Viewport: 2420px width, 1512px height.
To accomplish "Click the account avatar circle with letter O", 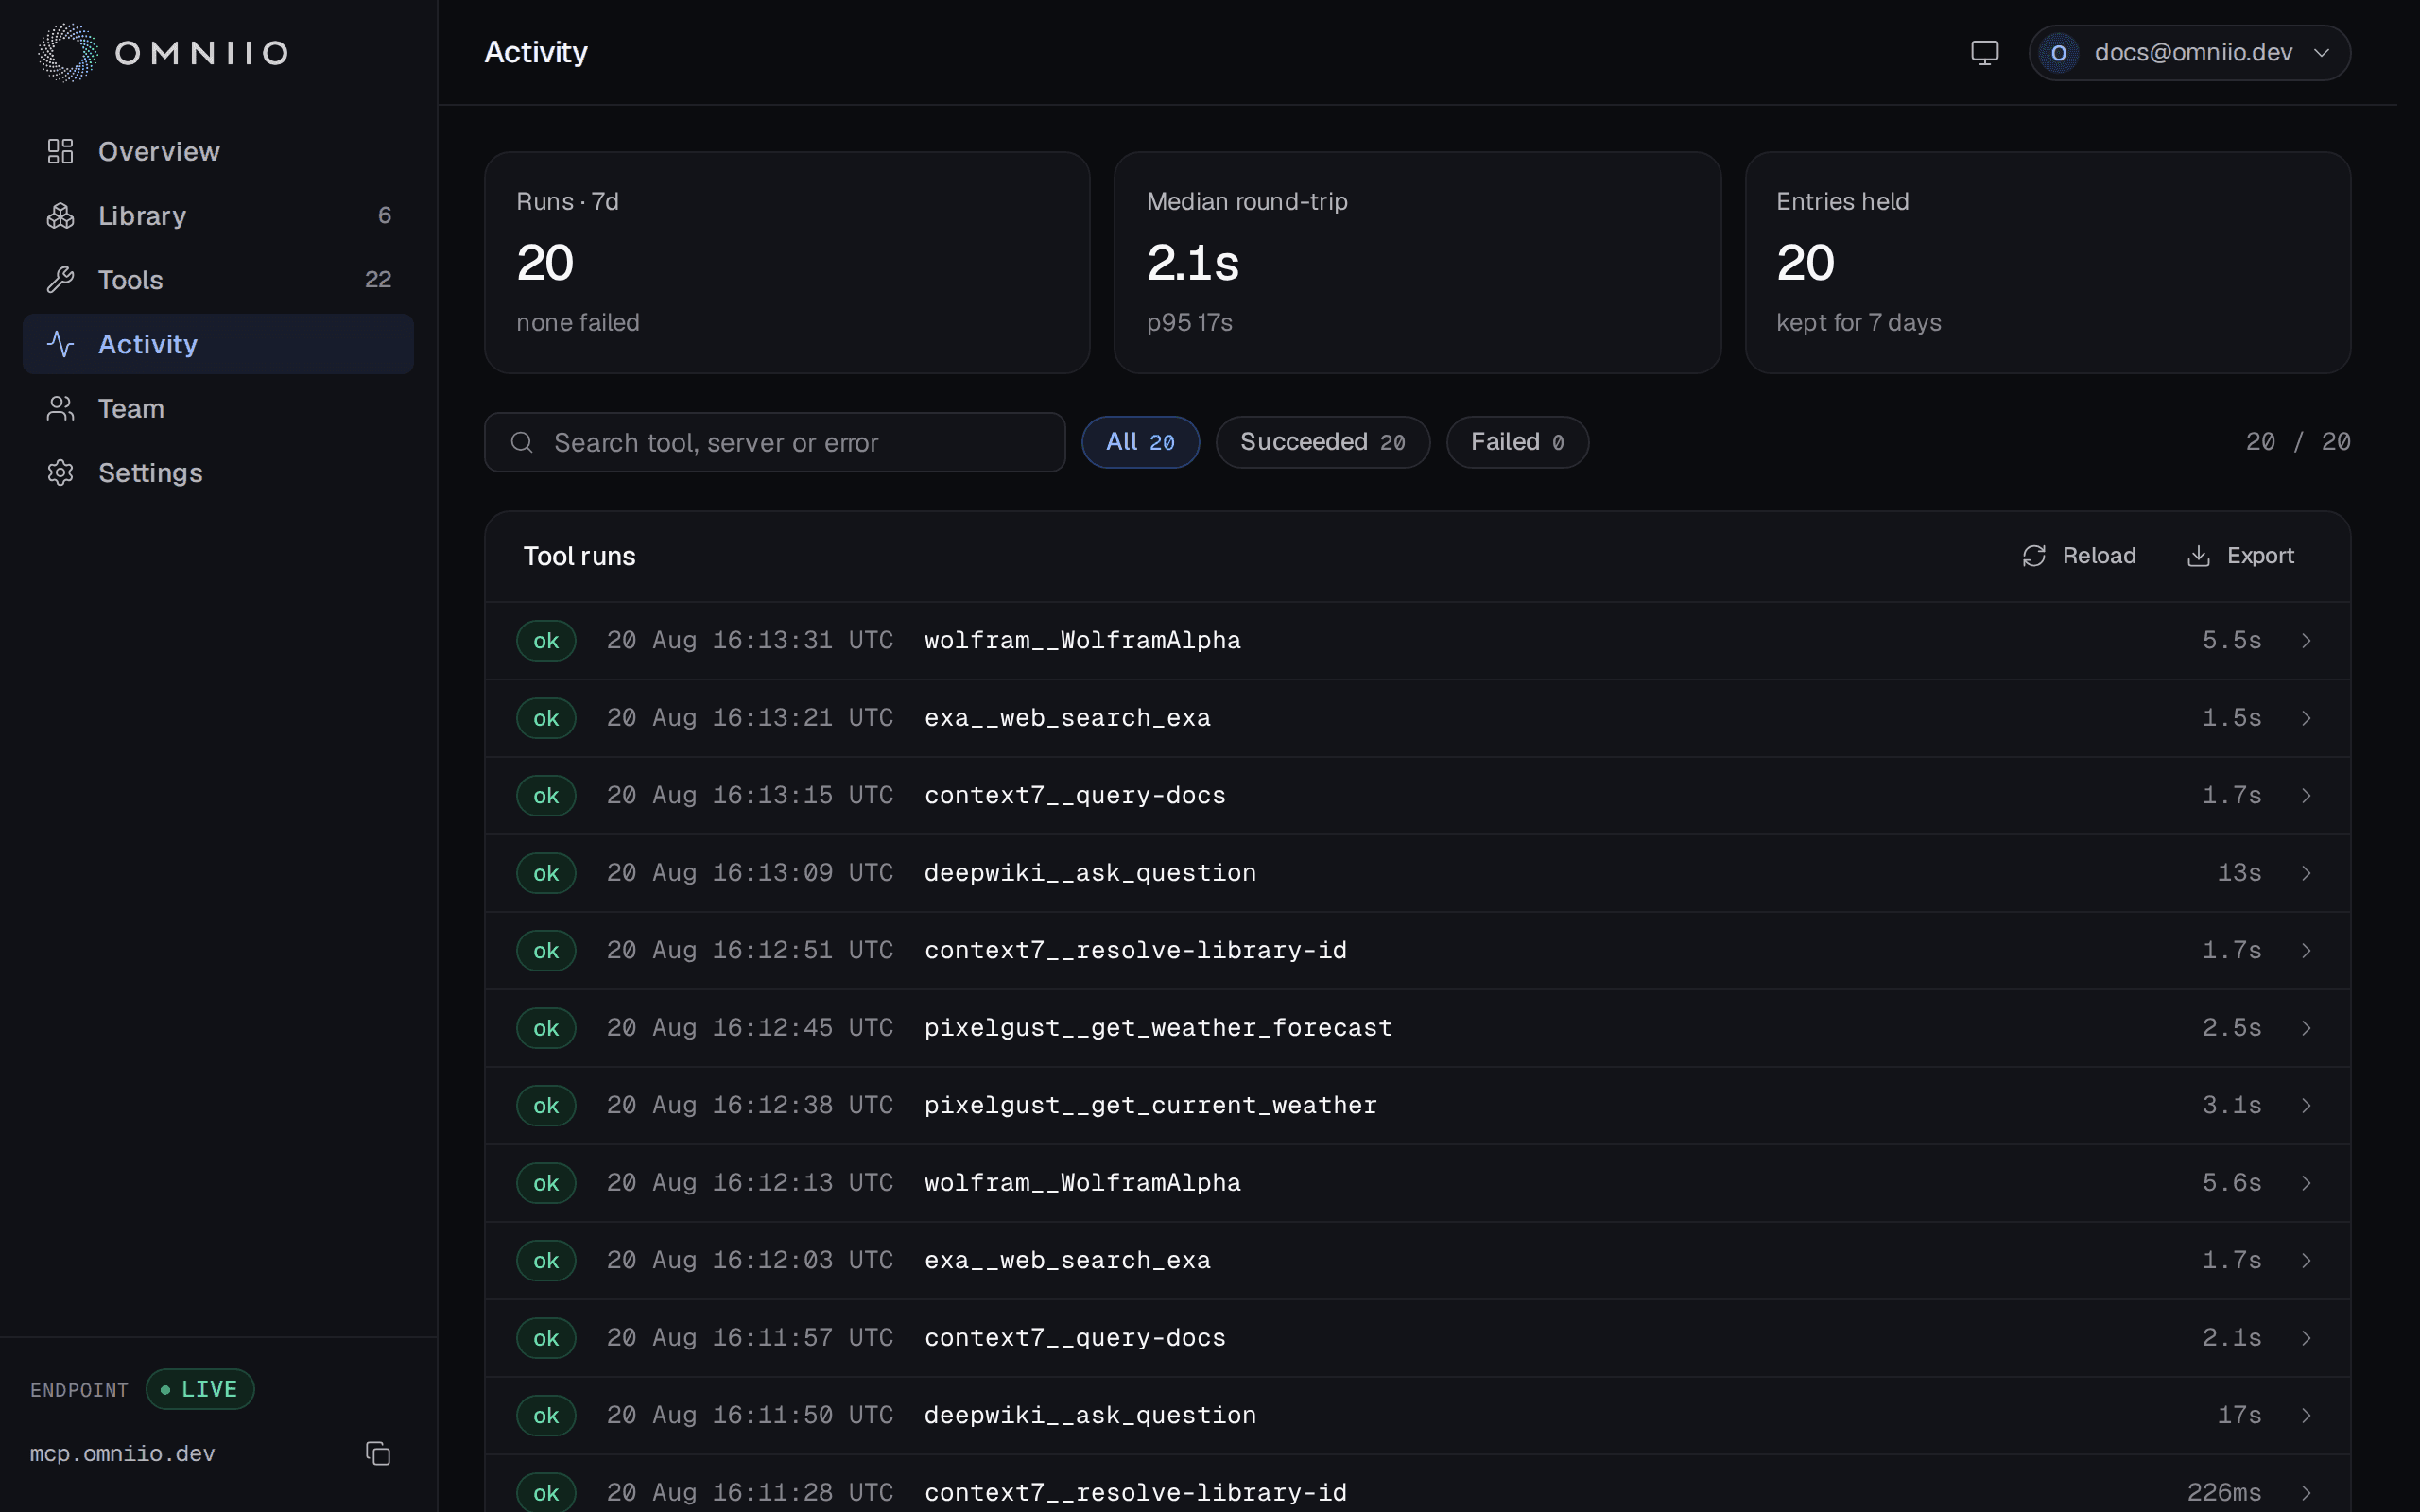I will point(2058,53).
